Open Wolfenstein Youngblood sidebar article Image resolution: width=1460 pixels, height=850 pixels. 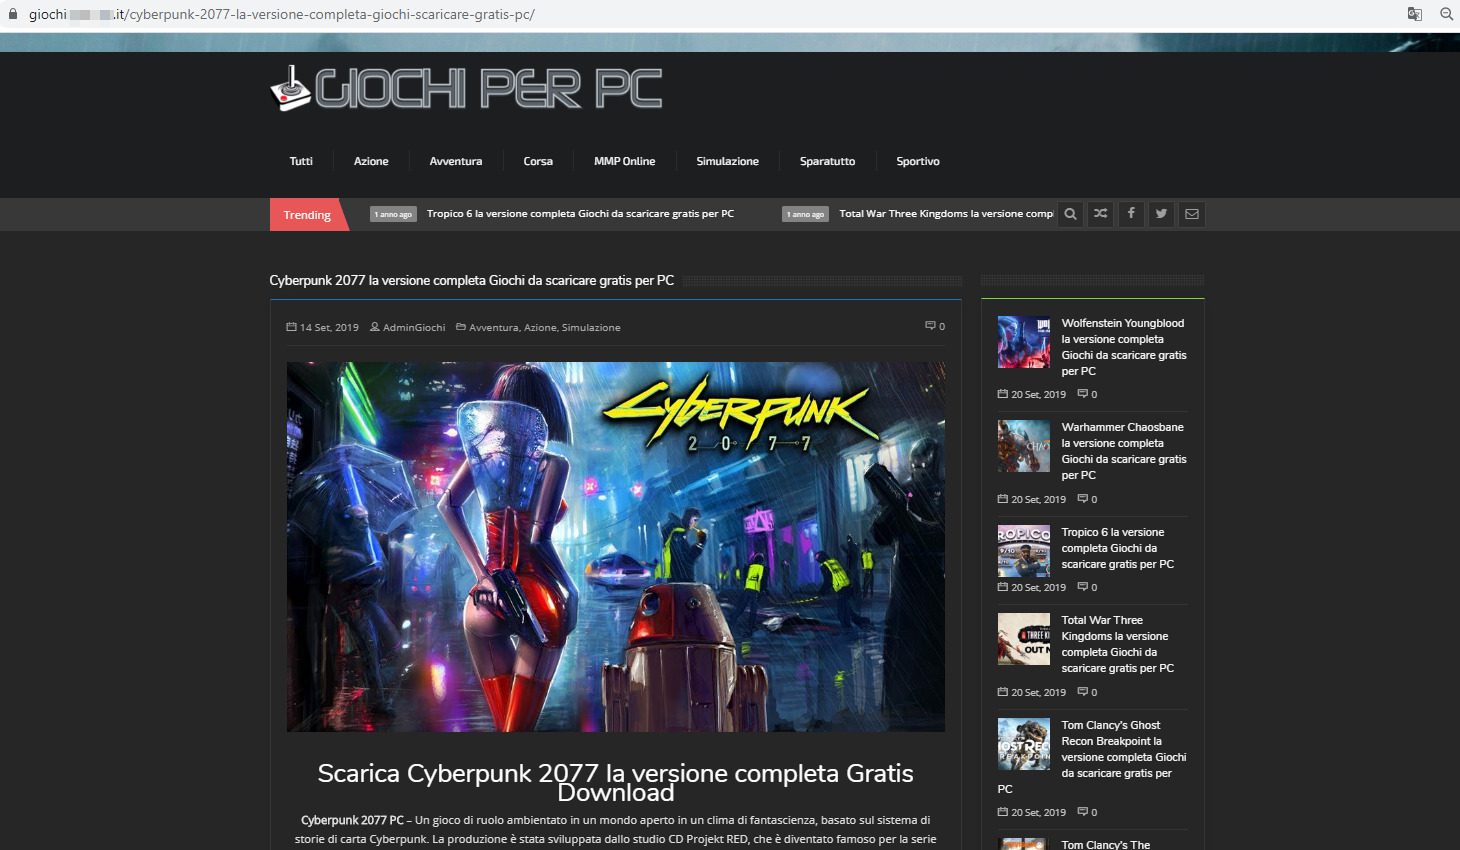coord(1124,347)
